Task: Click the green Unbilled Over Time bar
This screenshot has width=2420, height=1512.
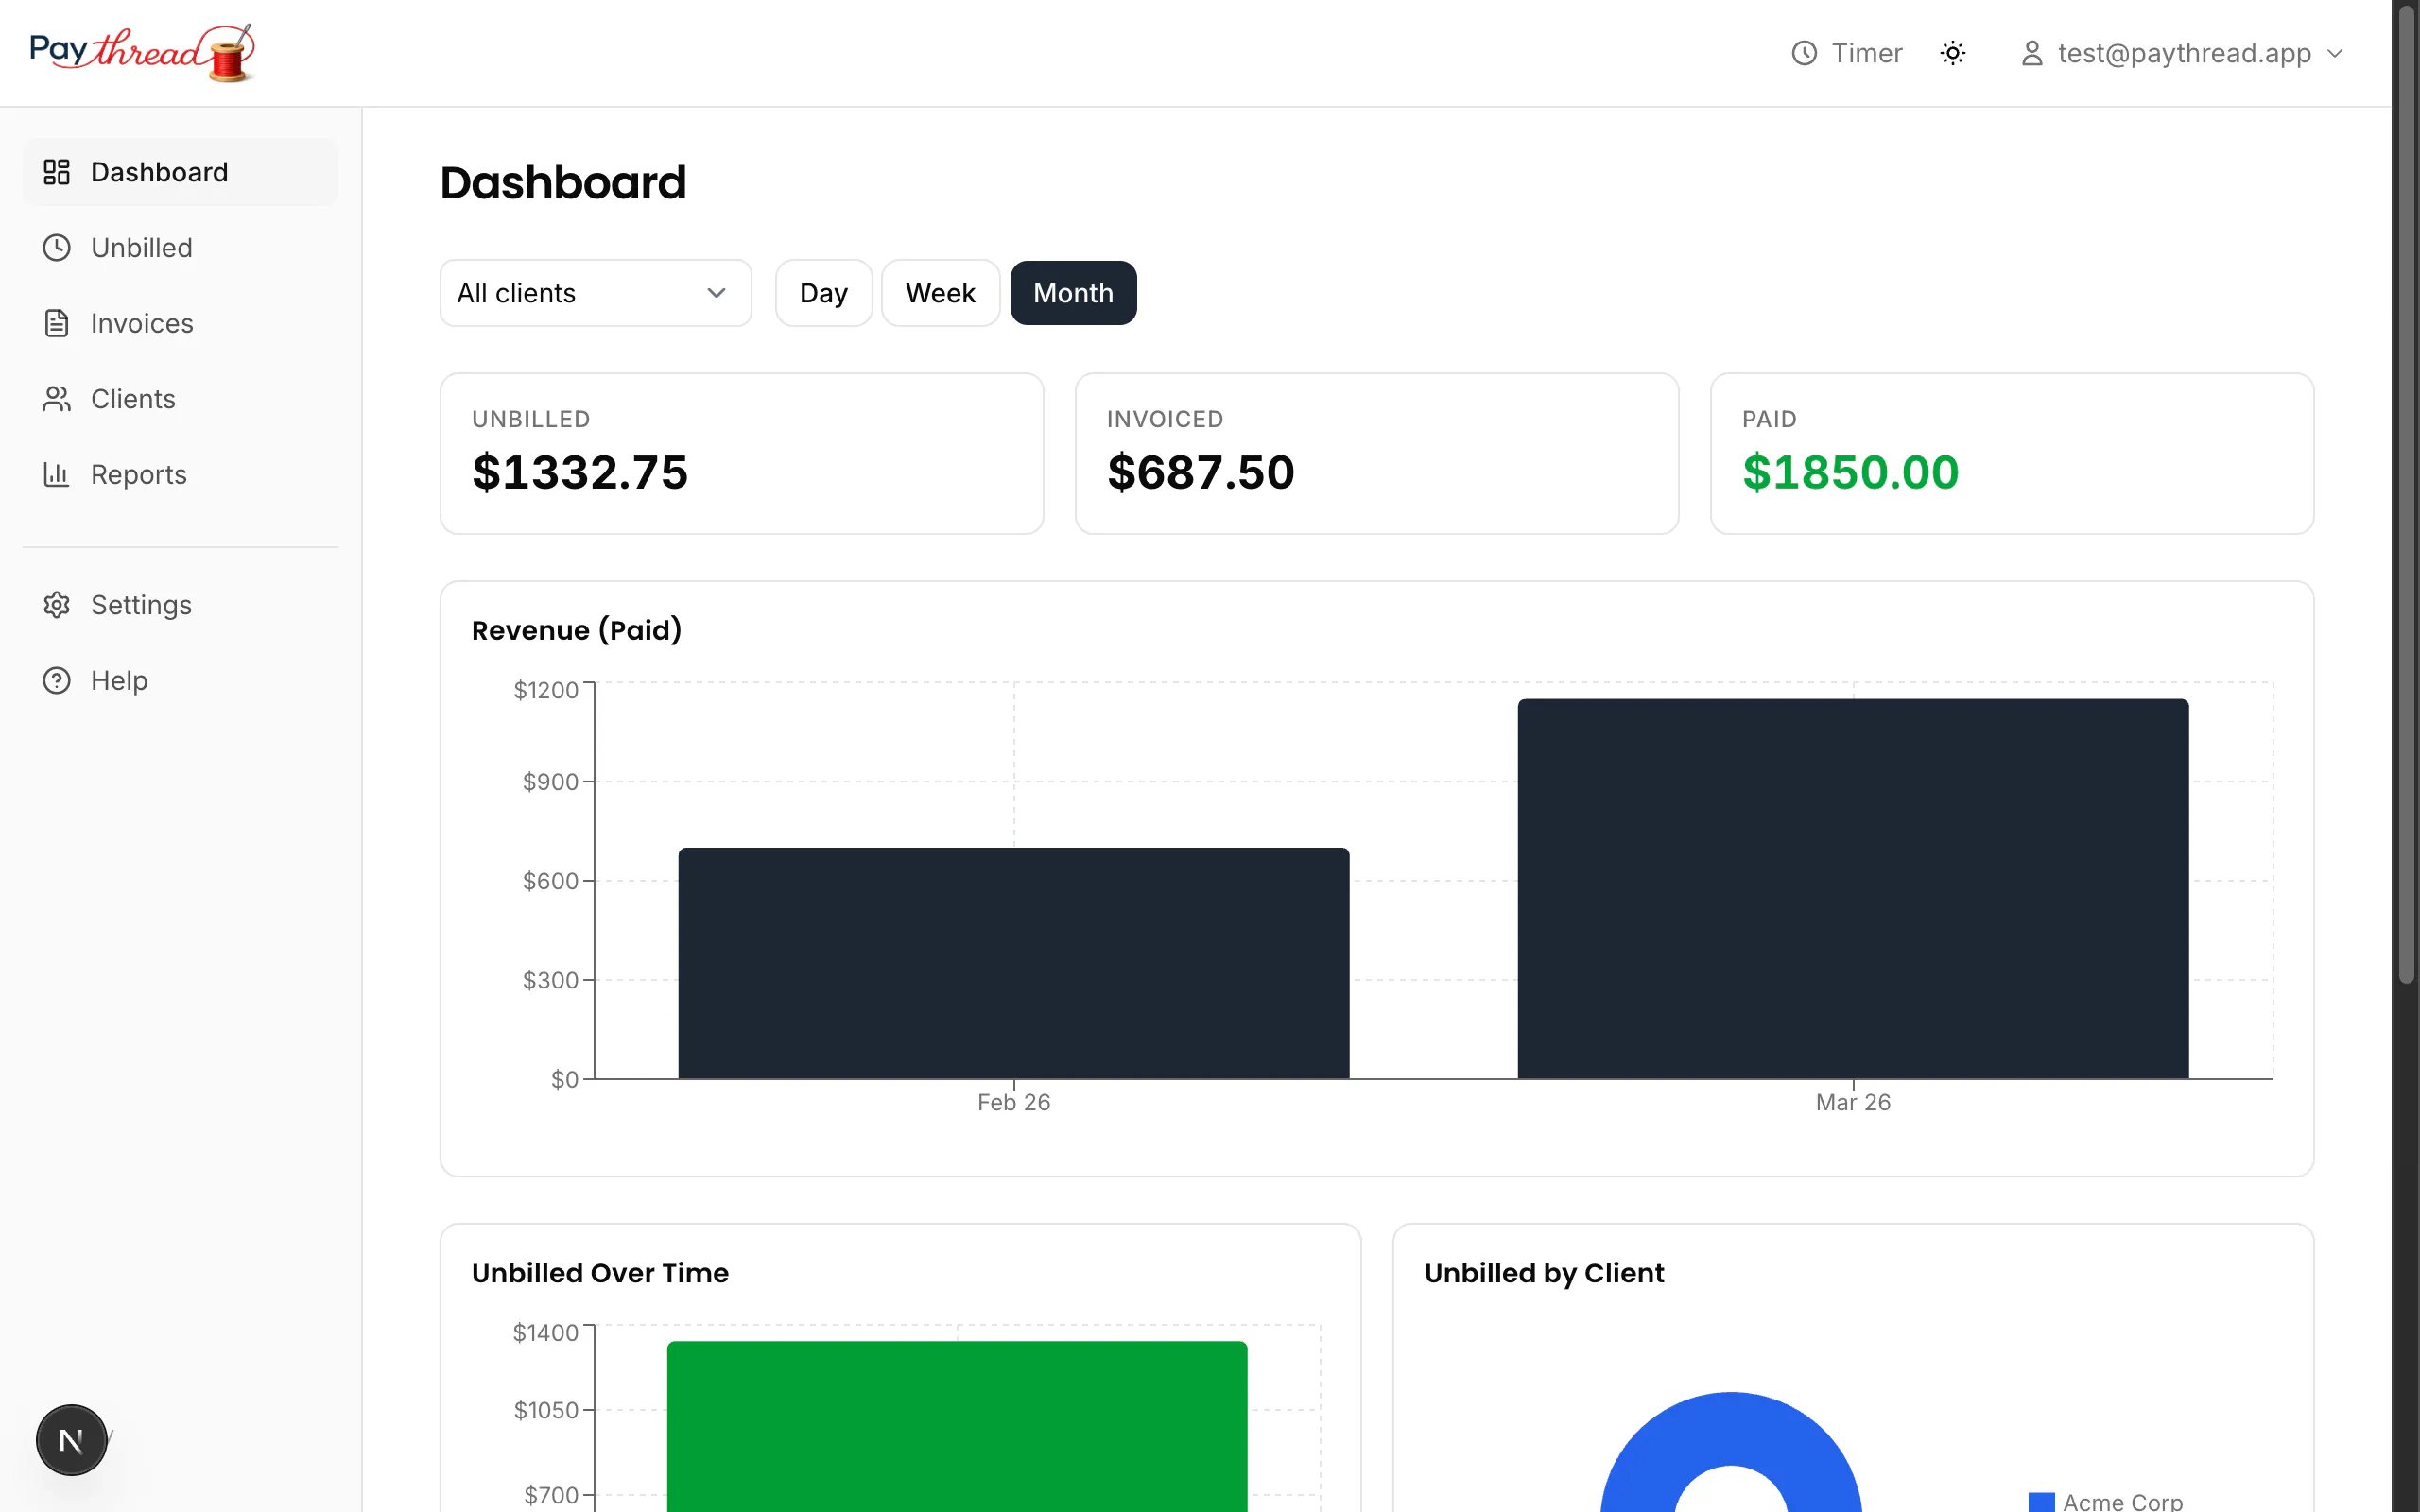Action: [957, 1426]
